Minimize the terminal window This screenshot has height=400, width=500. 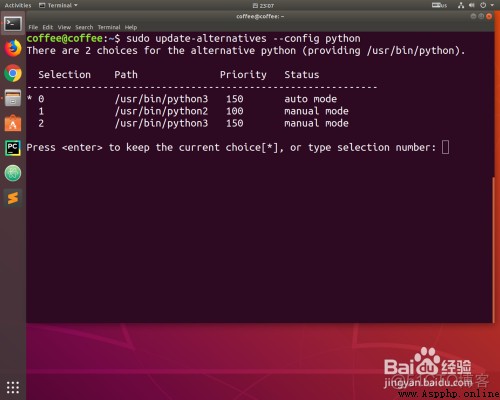[473, 16]
